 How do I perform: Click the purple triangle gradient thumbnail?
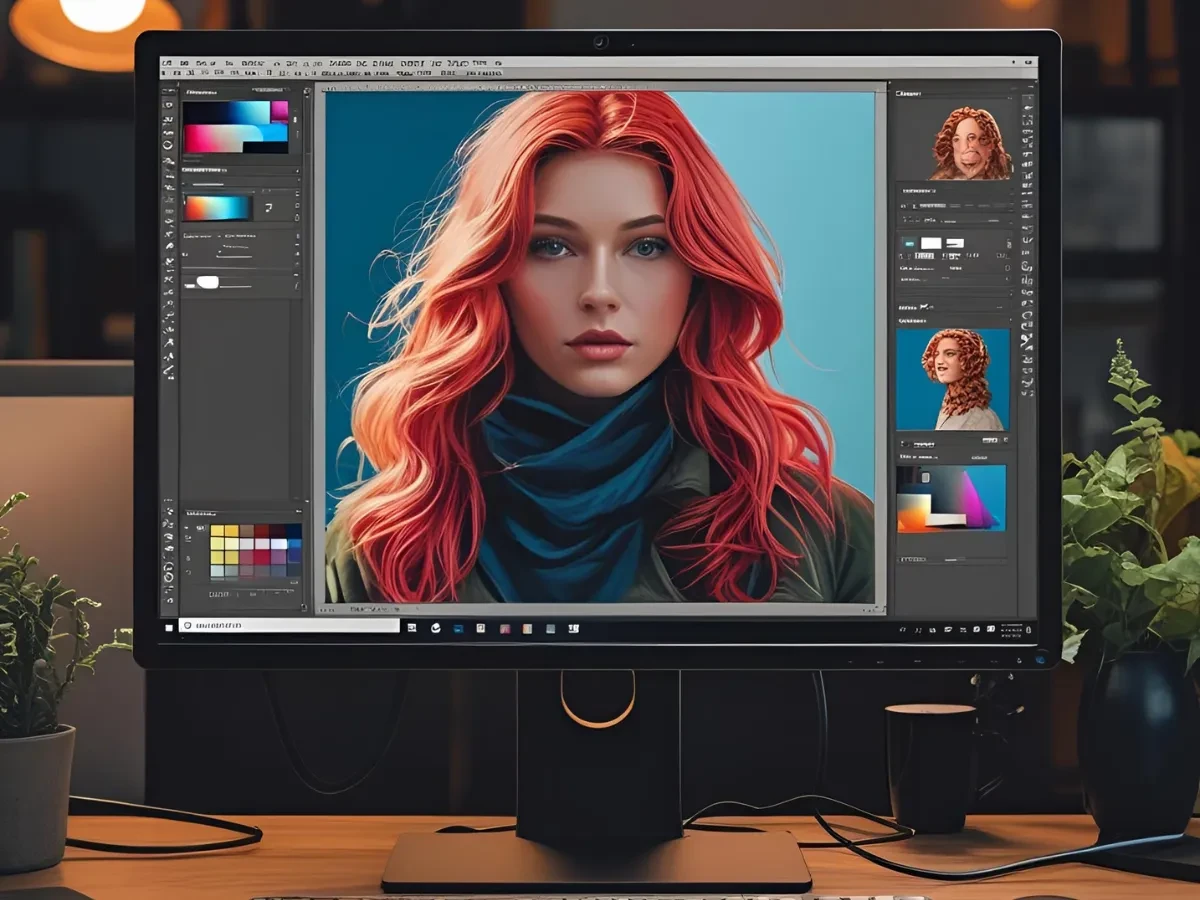[951, 498]
